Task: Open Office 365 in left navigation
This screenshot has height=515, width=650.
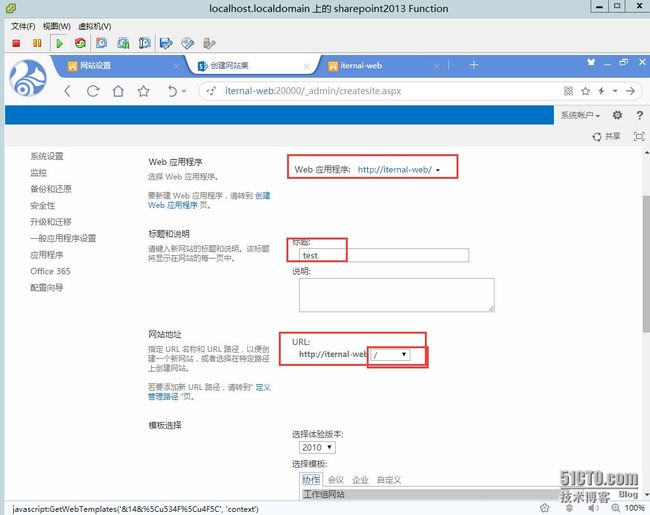Action: pyautogui.click(x=50, y=271)
